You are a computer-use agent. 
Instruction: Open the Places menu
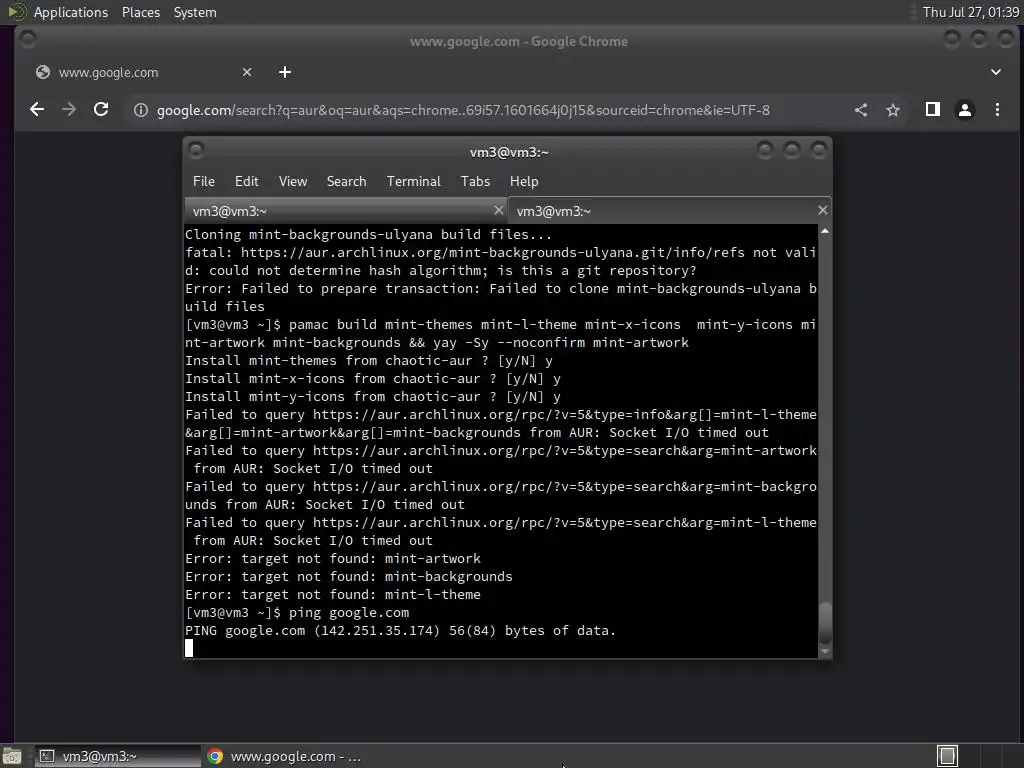click(x=140, y=12)
